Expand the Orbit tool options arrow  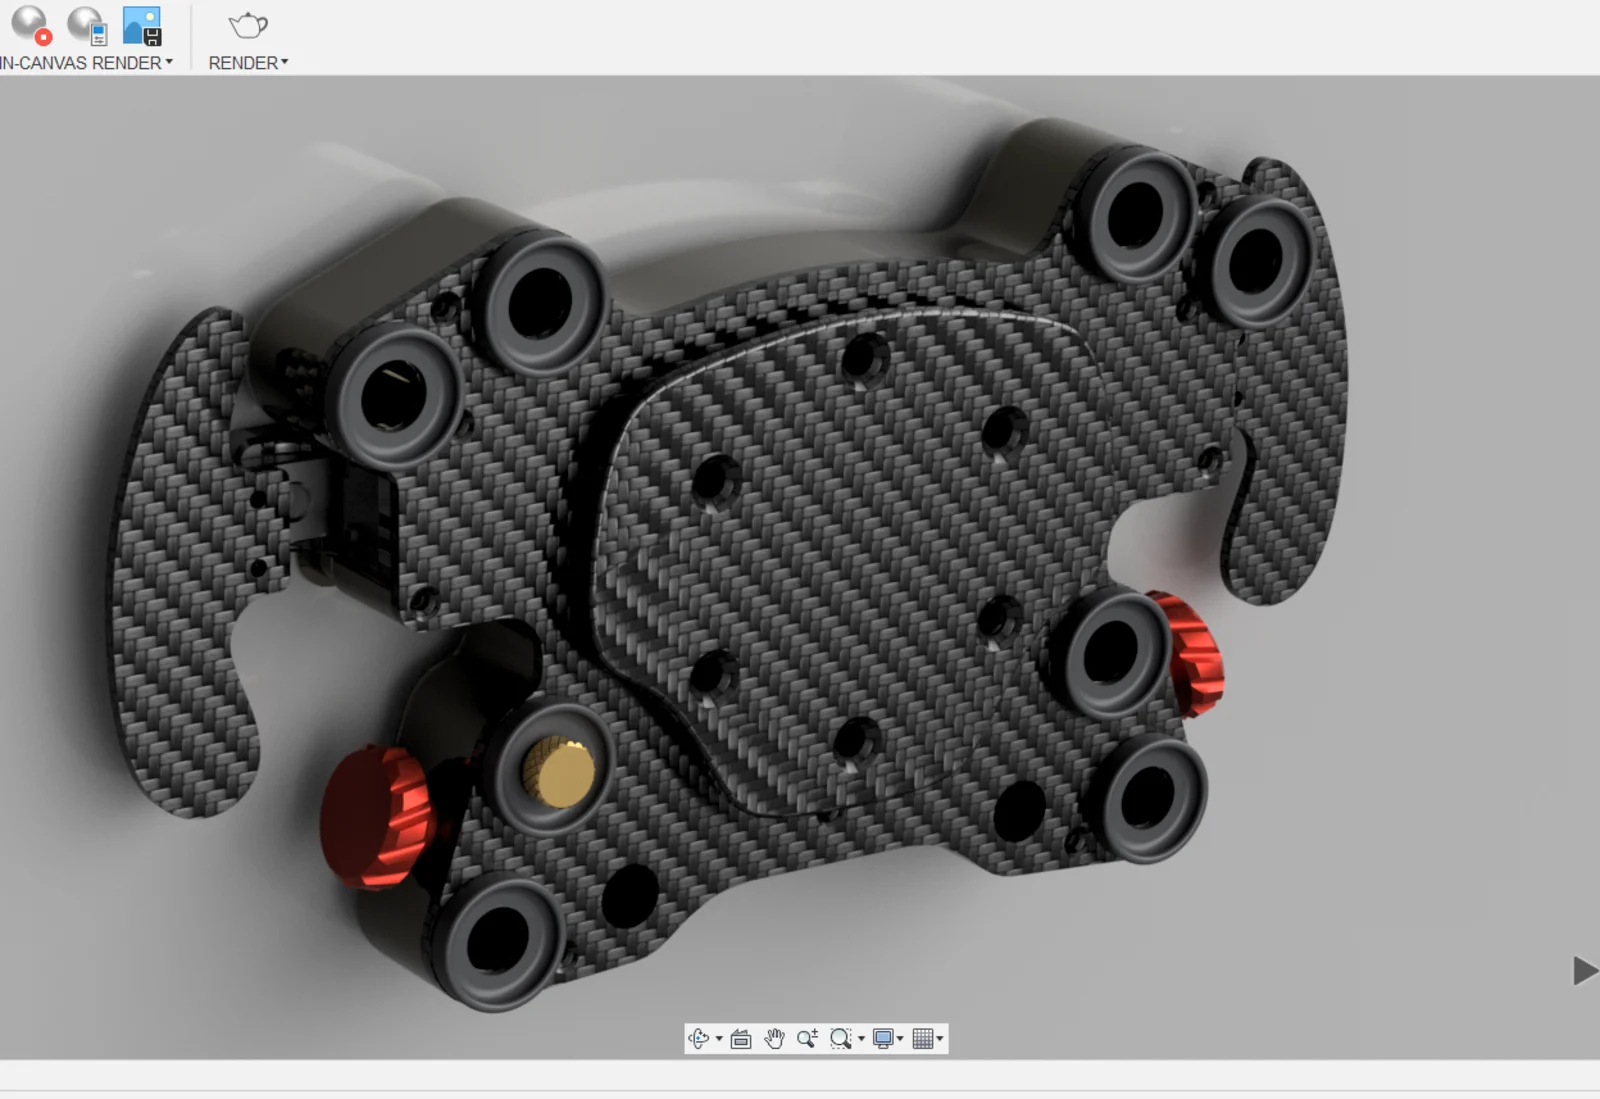(x=719, y=1039)
